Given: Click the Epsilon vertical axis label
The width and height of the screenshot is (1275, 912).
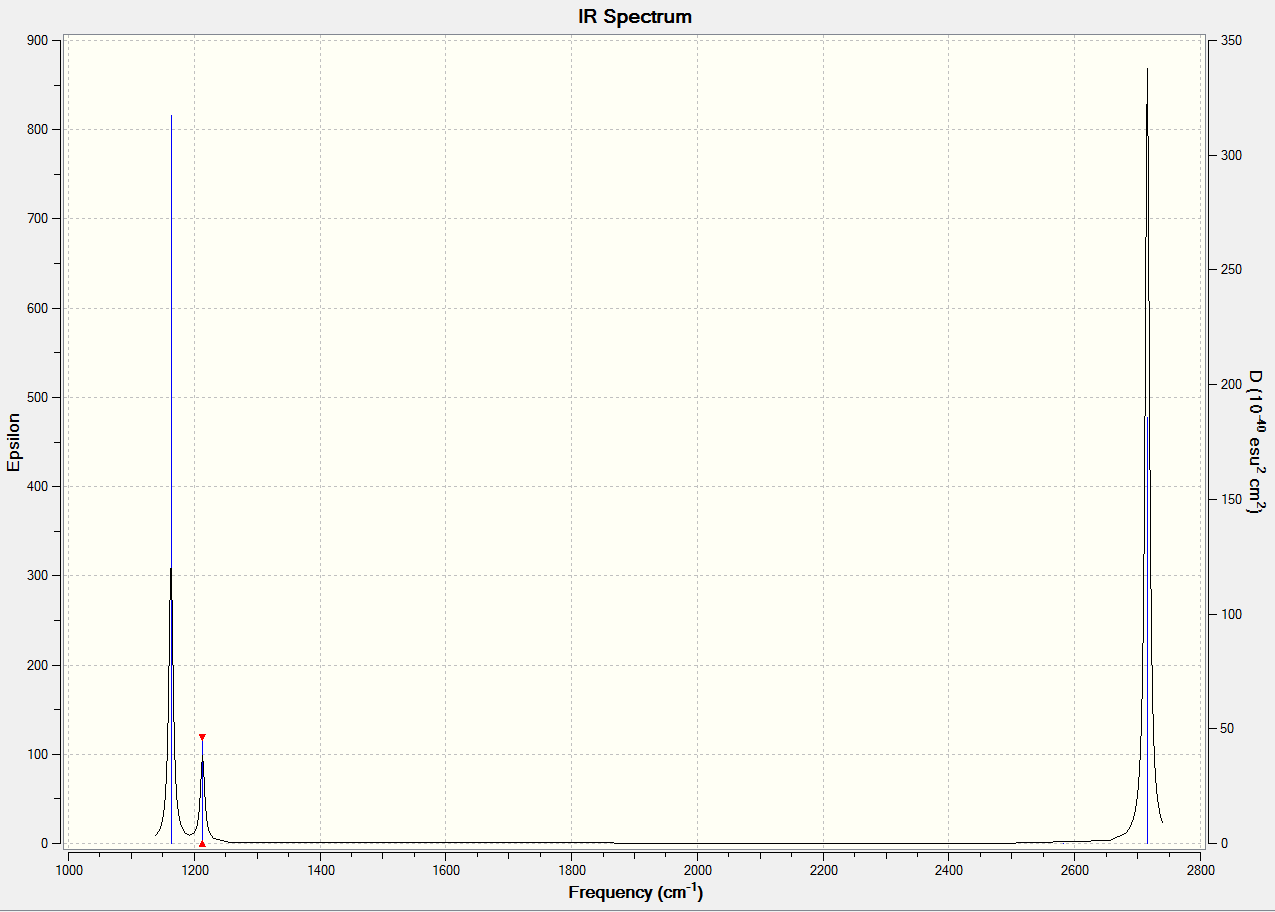Looking at the screenshot, I should tap(14, 442).
